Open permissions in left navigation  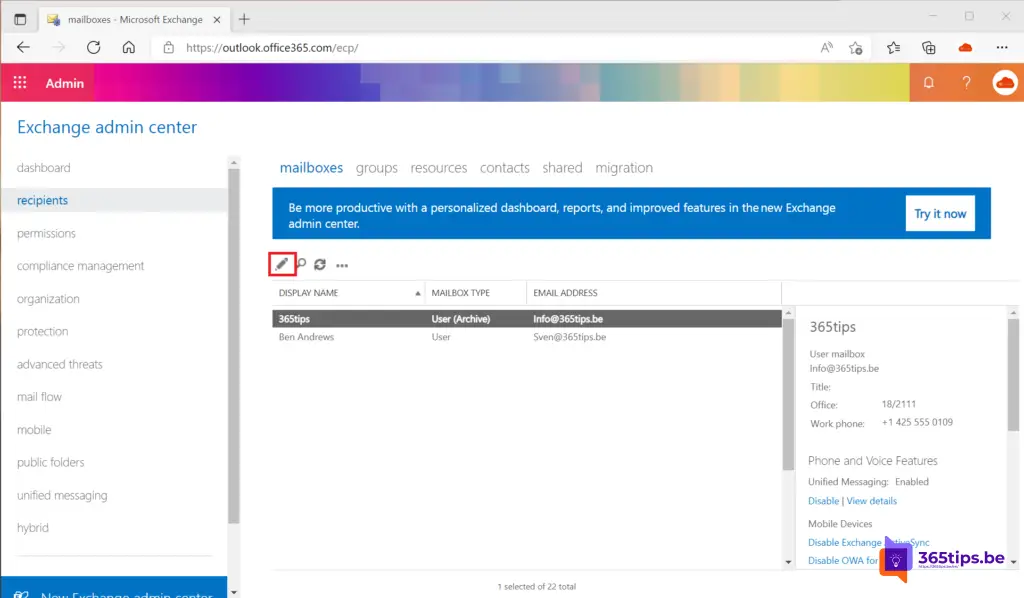(x=46, y=233)
